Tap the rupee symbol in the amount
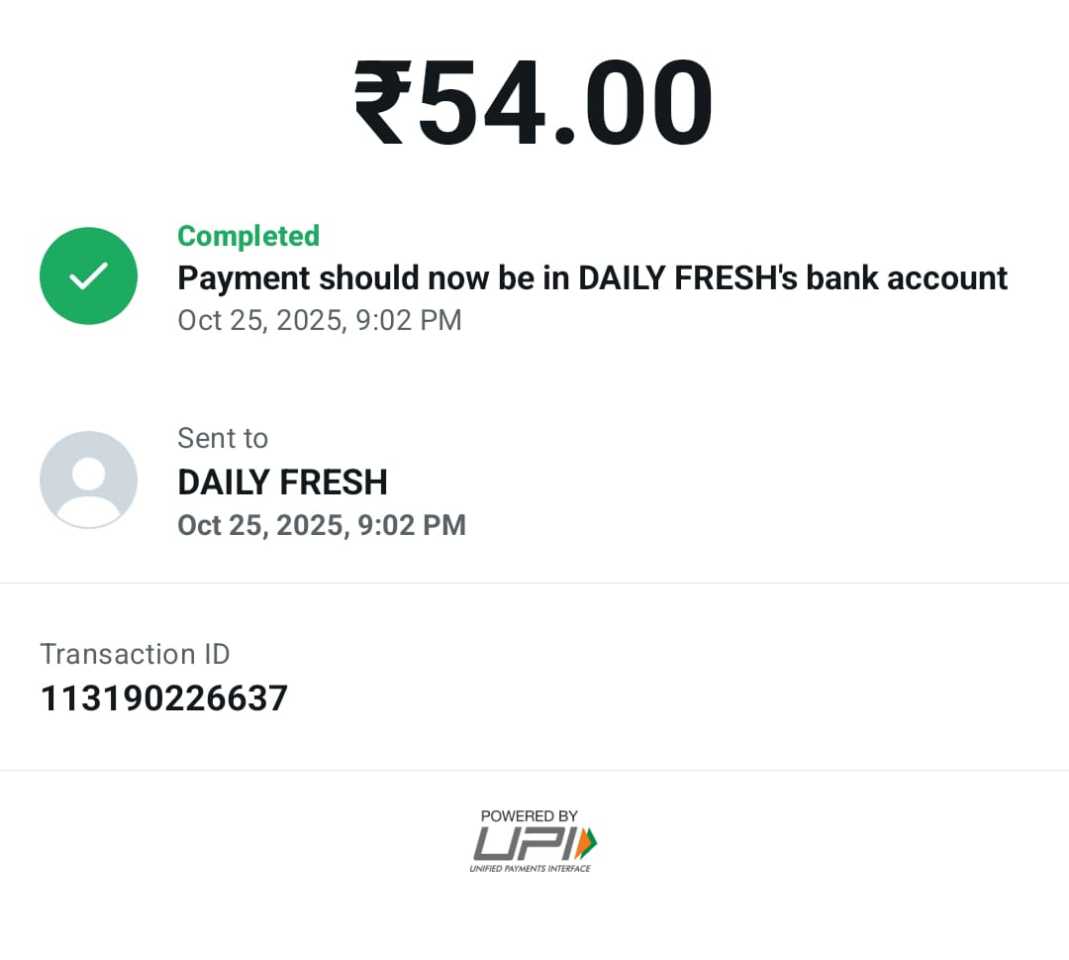This screenshot has height=960, width=1069. click(x=382, y=105)
